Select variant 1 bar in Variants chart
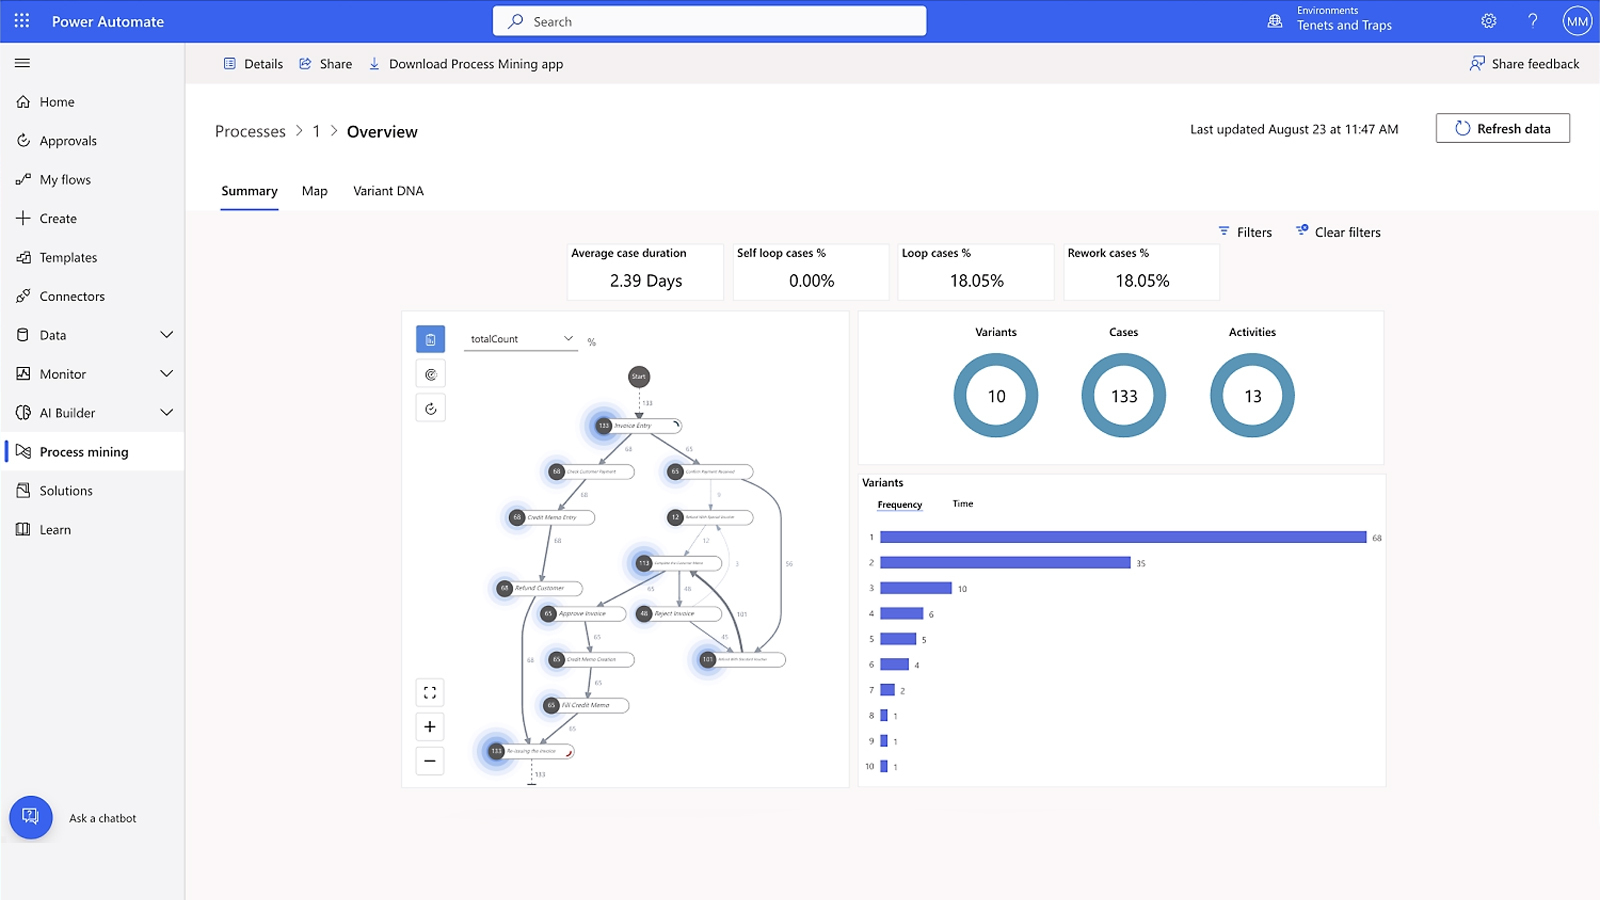1600x900 pixels. pos(1122,537)
